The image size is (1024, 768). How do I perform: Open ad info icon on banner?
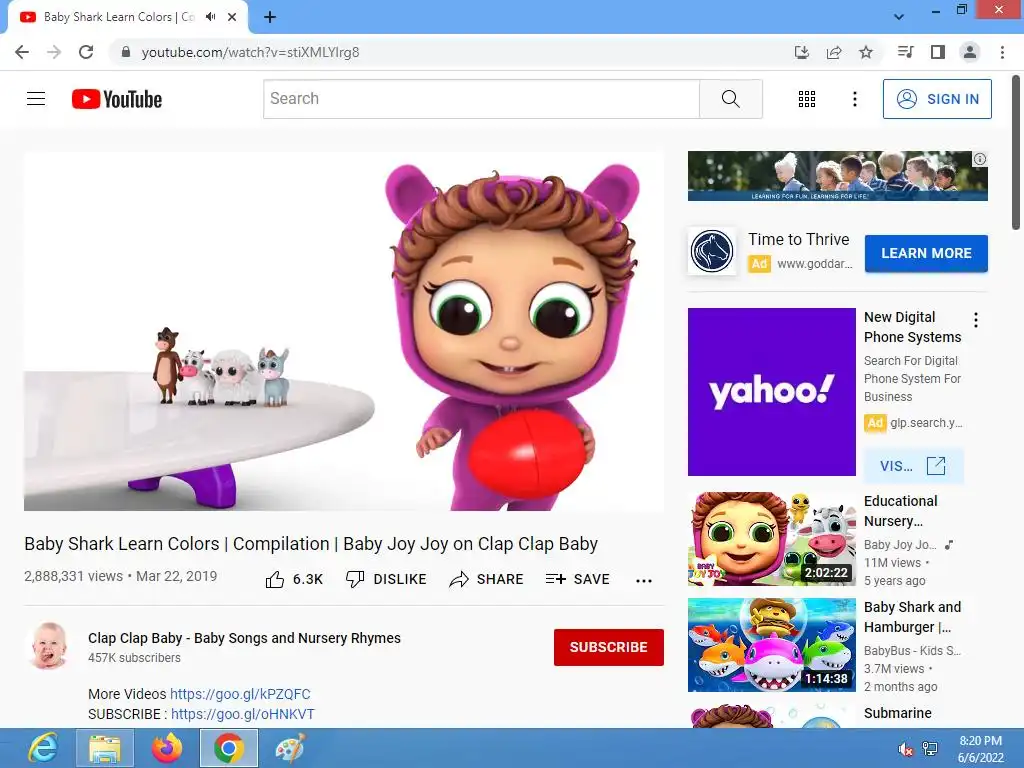(x=980, y=159)
